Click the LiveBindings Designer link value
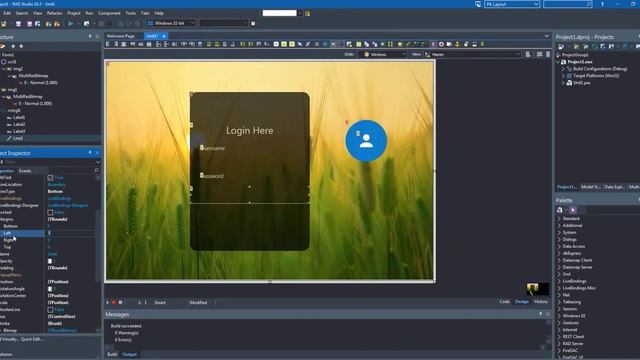 pyautogui.click(x=68, y=205)
